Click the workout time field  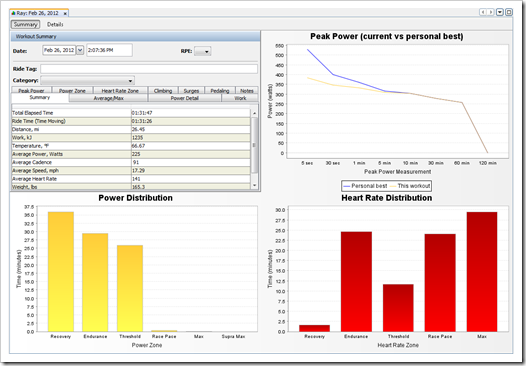tap(109, 50)
